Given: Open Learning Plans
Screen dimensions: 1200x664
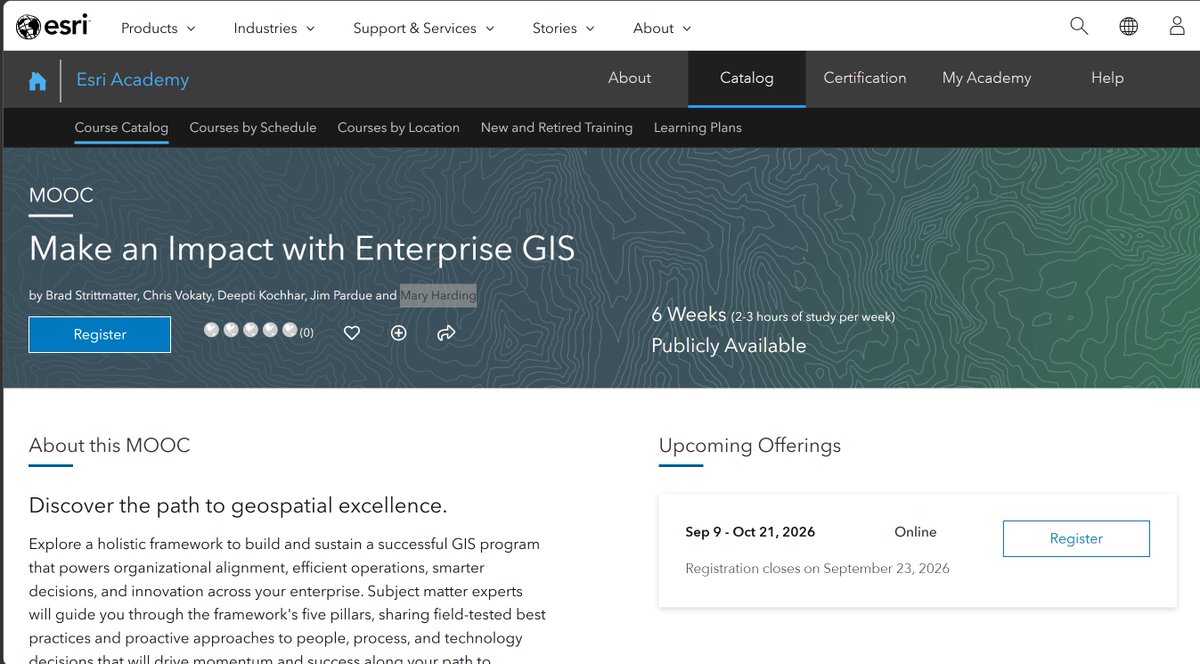Looking at the screenshot, I should point(698,127).
